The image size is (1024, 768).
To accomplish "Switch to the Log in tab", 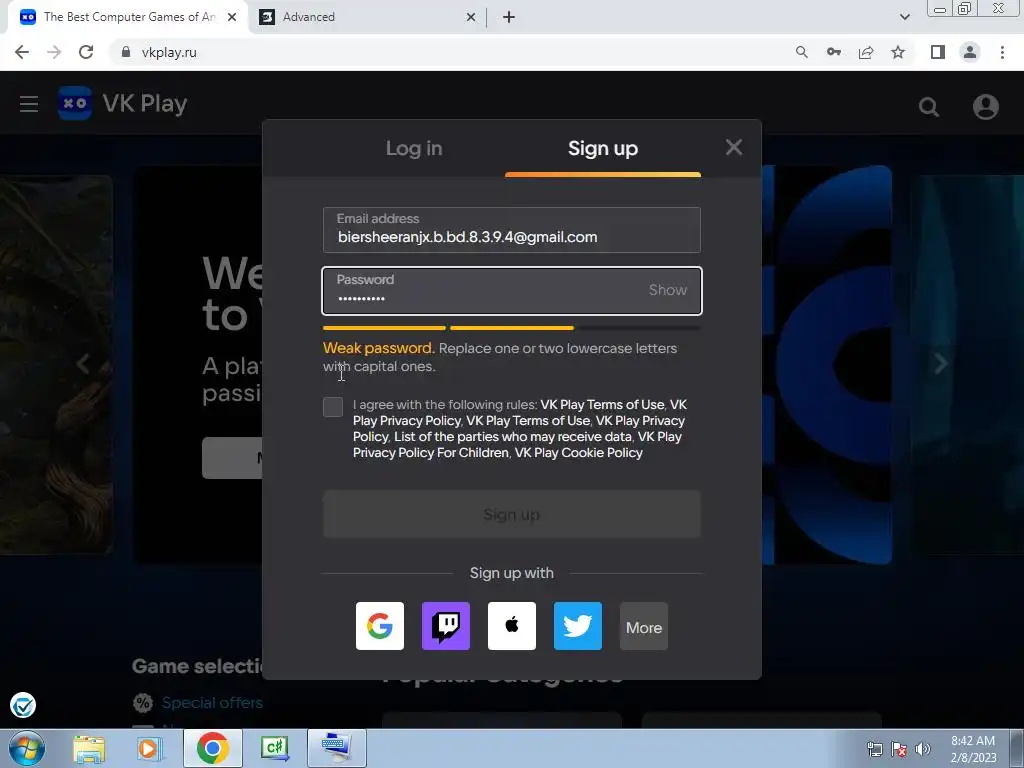I will (x=413, y=148).
